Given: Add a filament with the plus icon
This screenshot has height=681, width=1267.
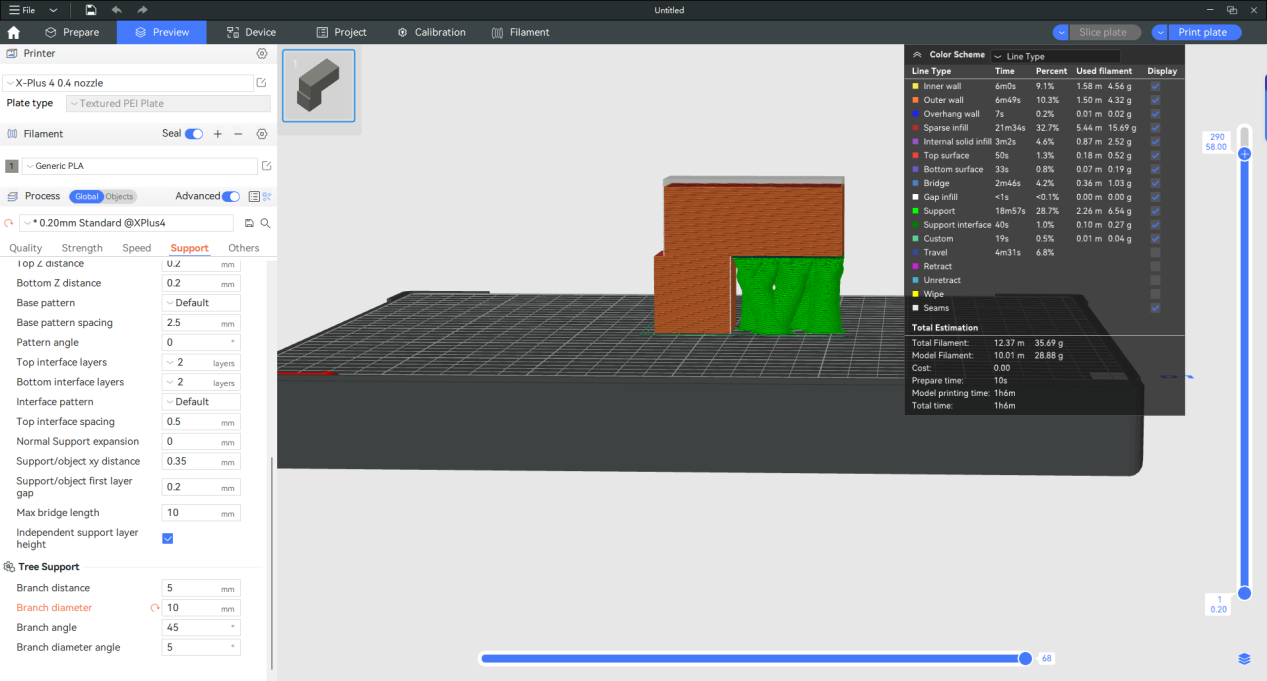Looking at the screenshot, I should click(218, 134).
